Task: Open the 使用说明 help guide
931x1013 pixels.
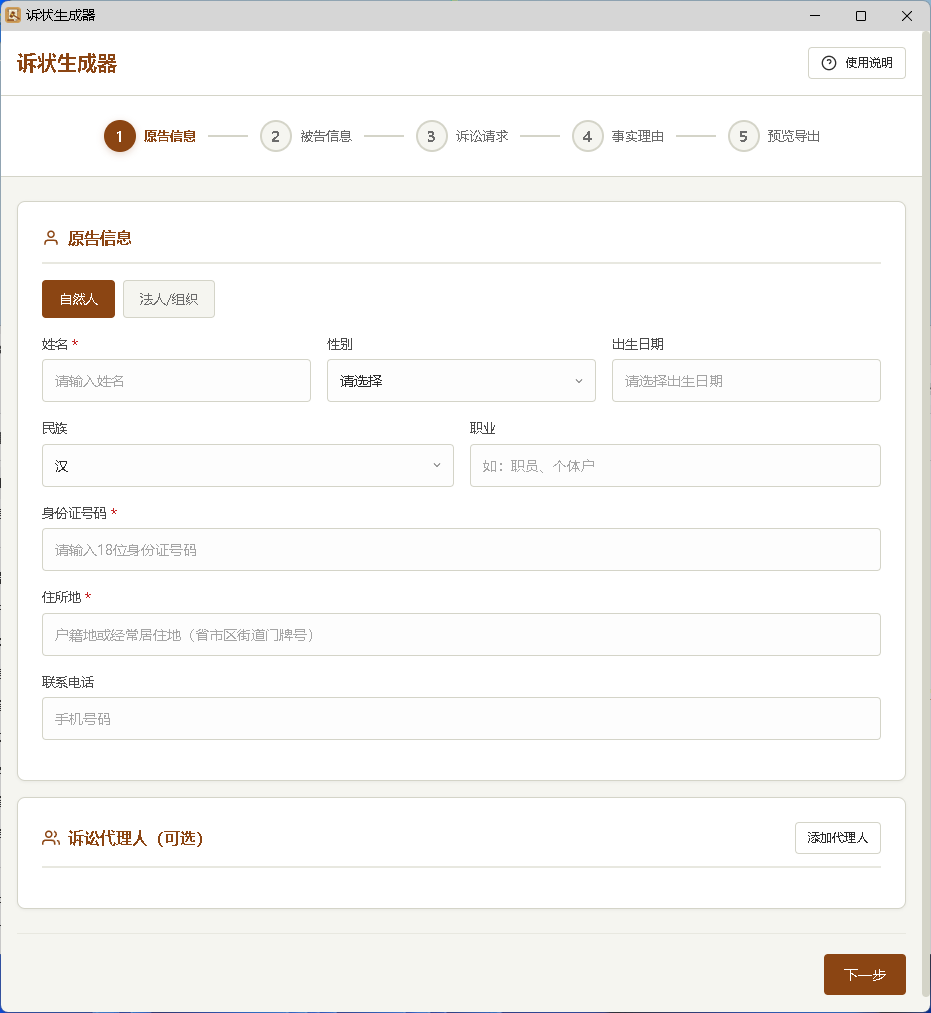Action: (x=856, y=63)
